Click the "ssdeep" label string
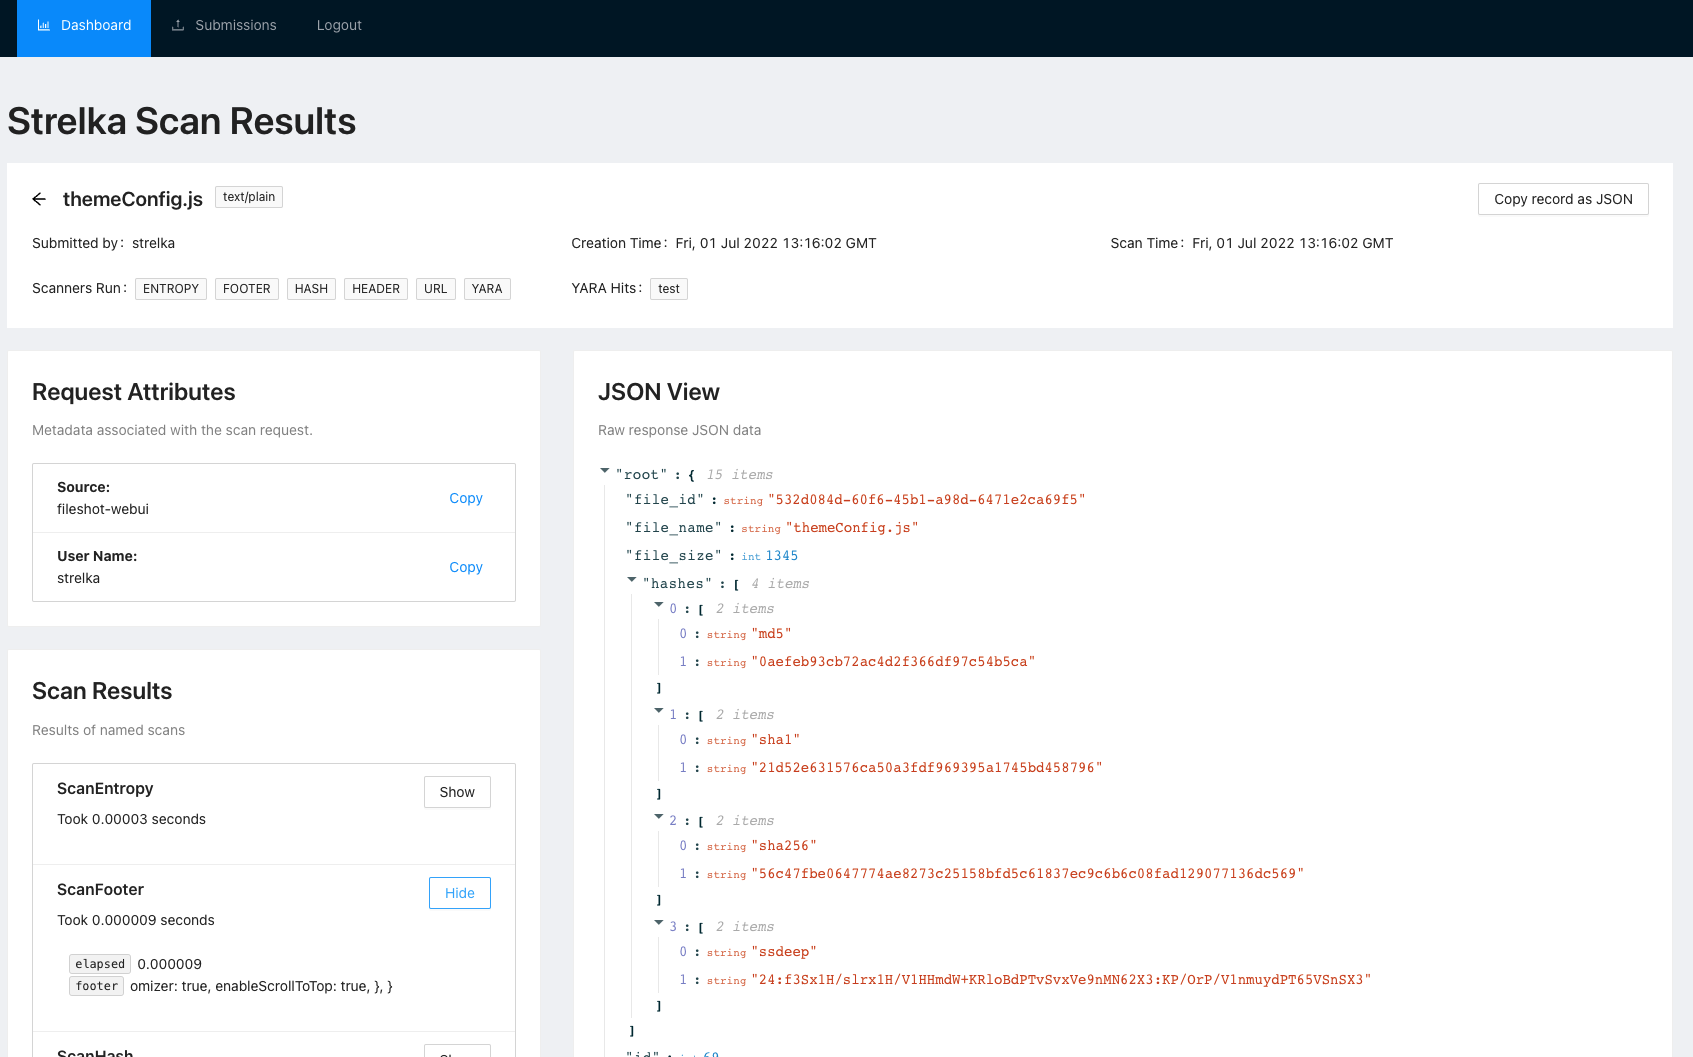The image size is (1693, 1057). 784,952
